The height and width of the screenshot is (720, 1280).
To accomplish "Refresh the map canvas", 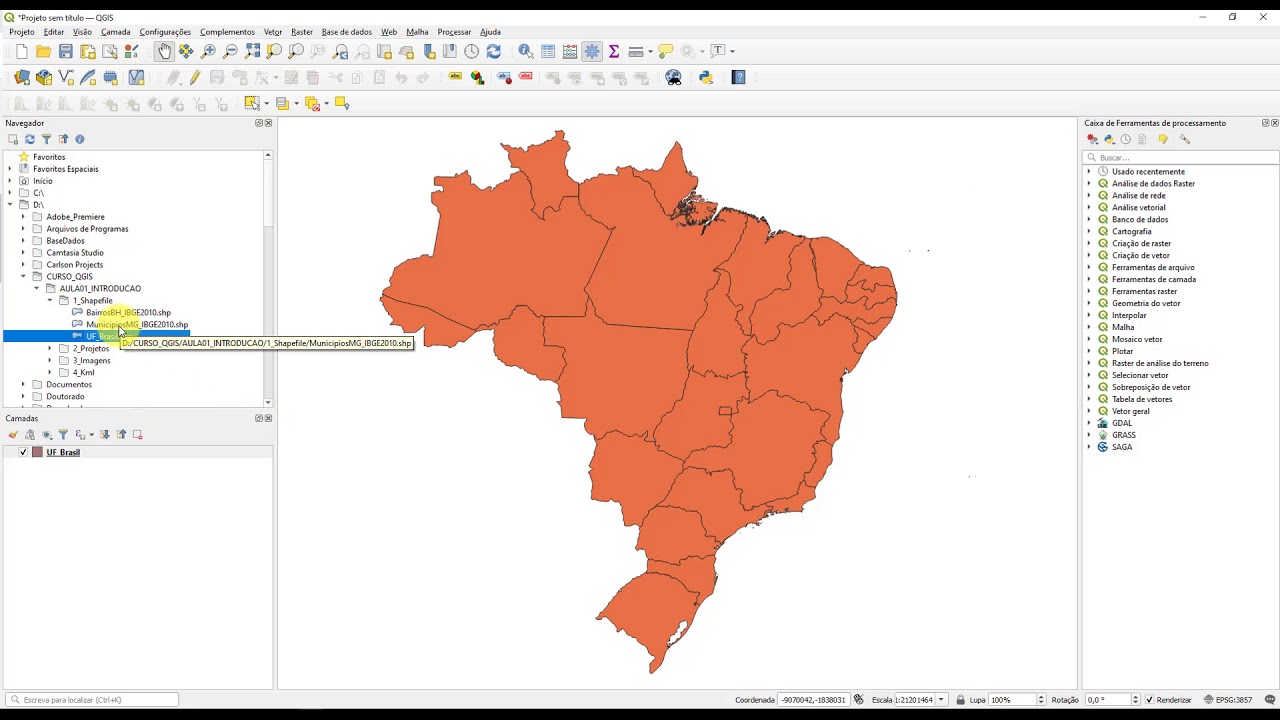I will (x=493, y=51).
